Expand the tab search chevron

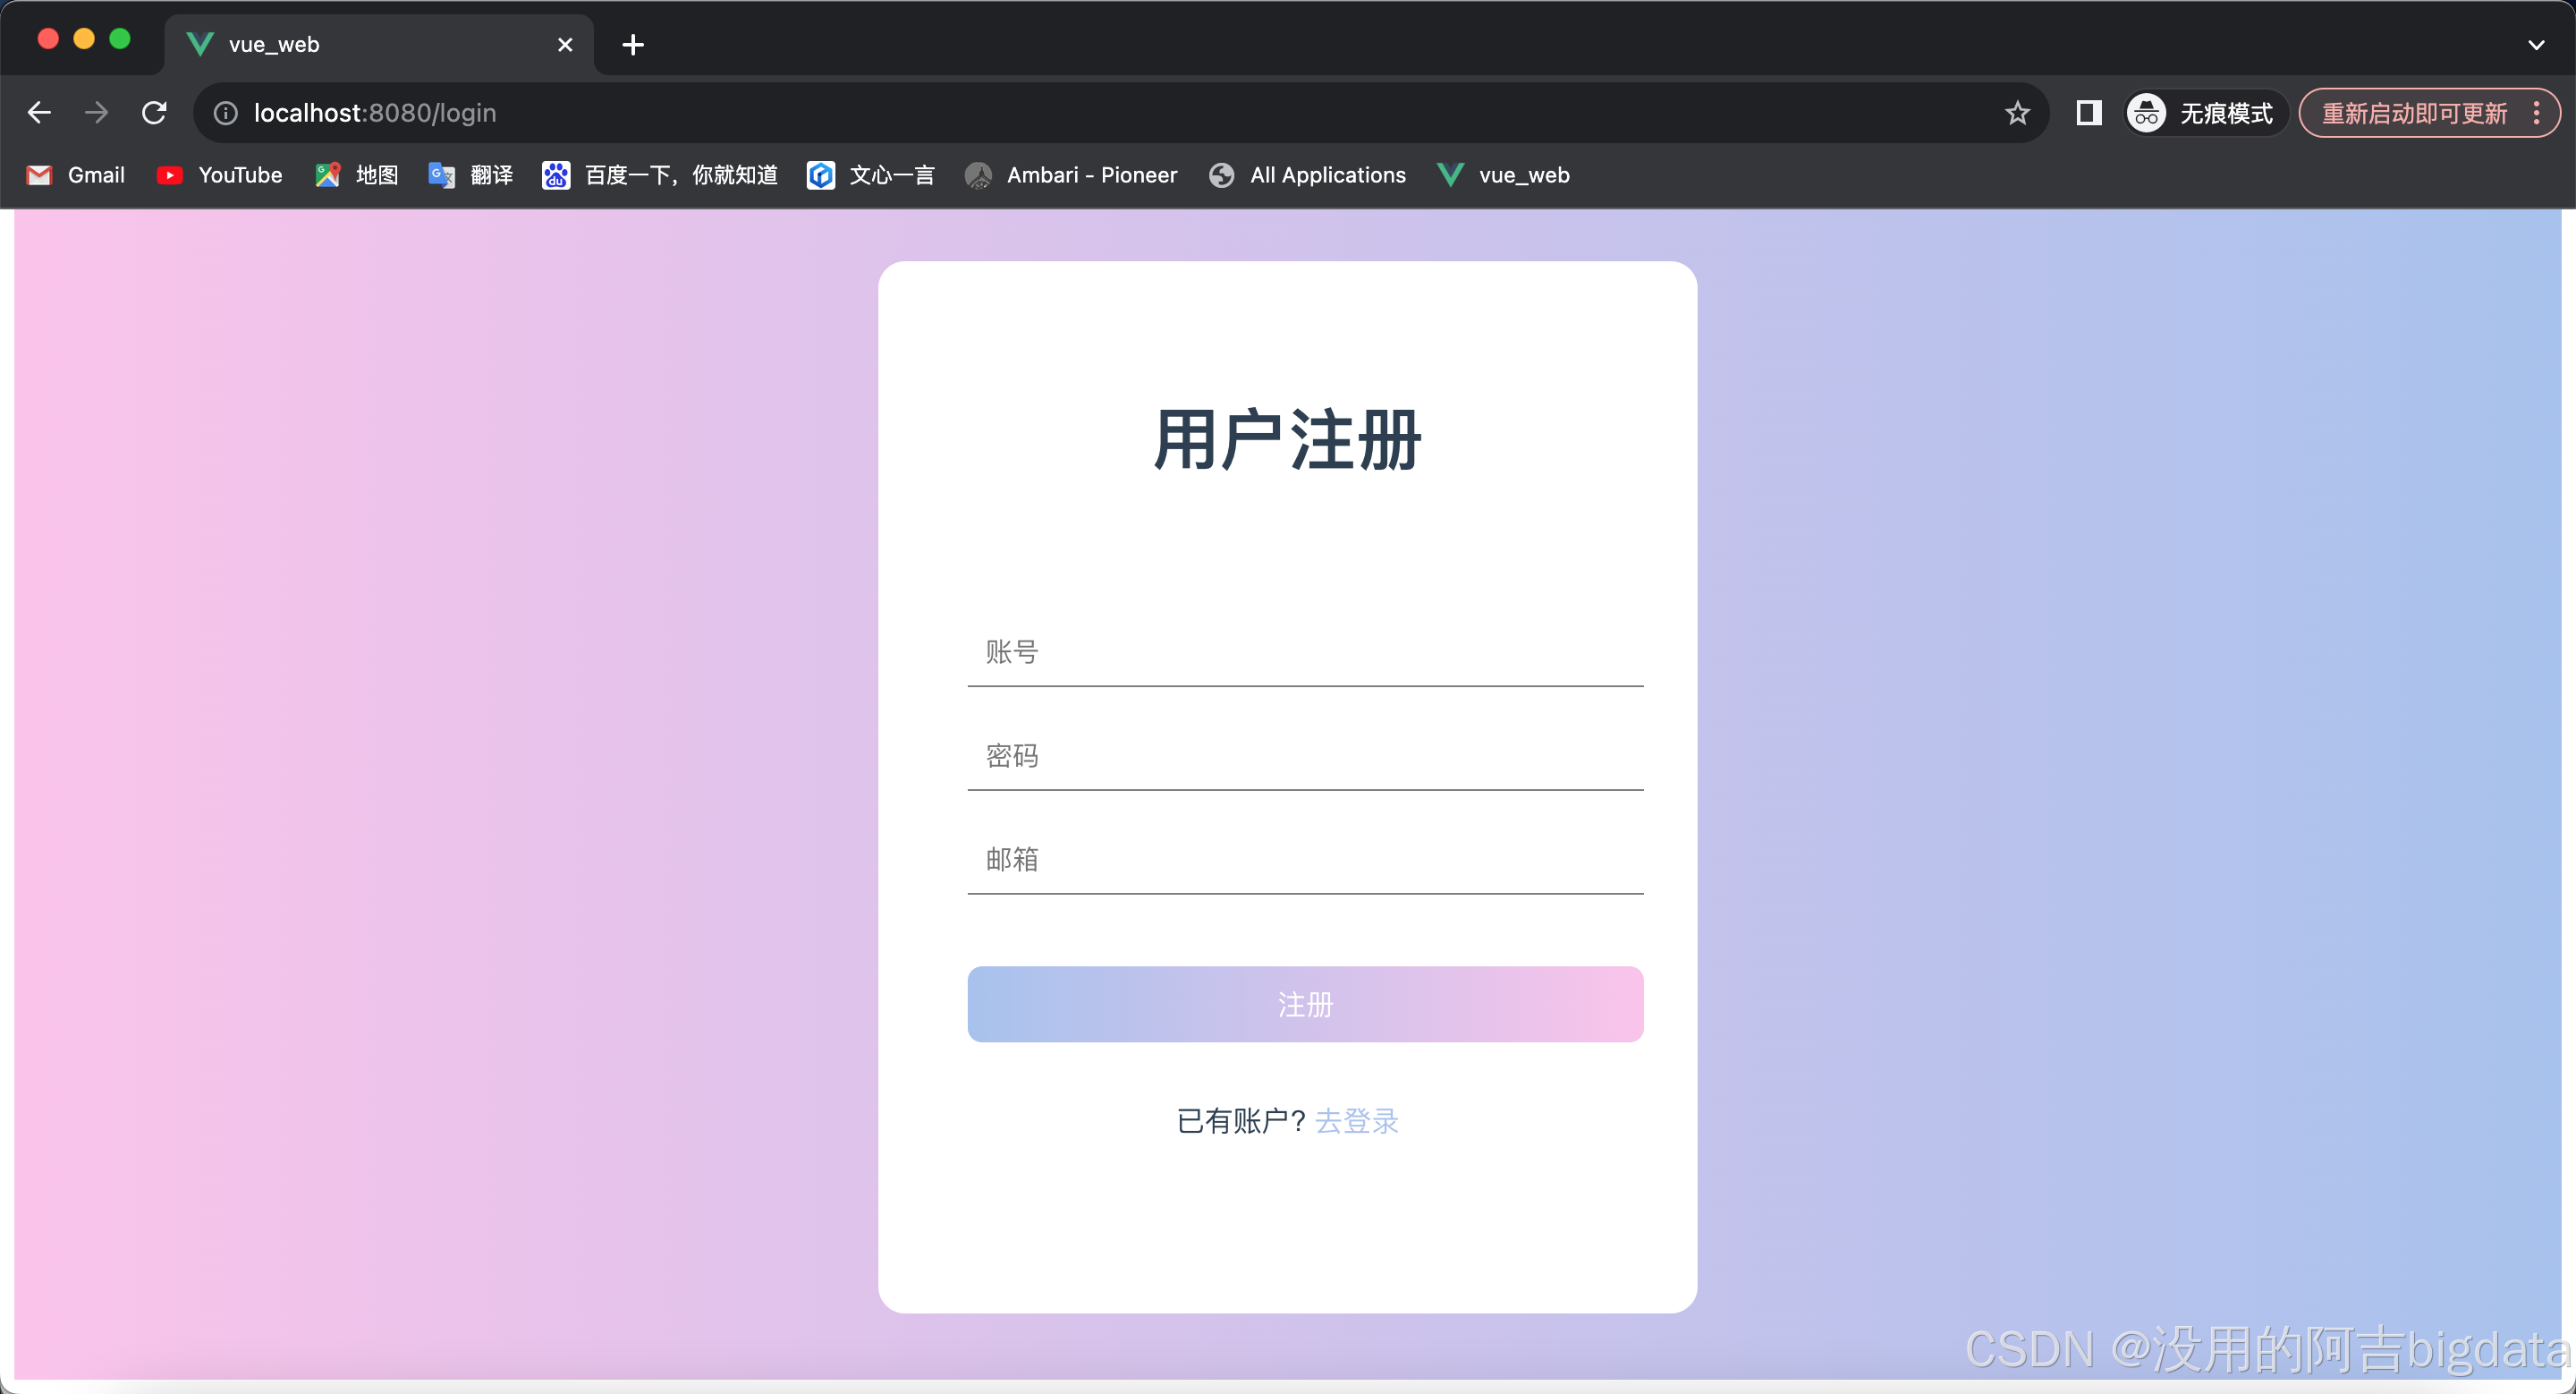[2535, 45]
